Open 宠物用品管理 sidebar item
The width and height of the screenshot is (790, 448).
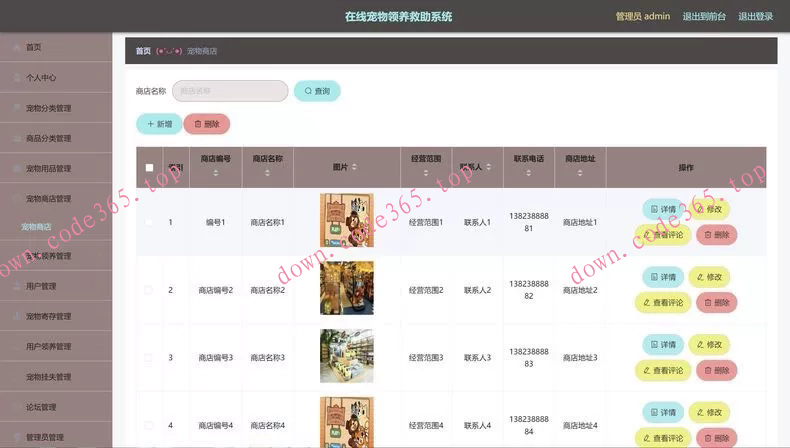pyautogui.click(x=55, y=168)
